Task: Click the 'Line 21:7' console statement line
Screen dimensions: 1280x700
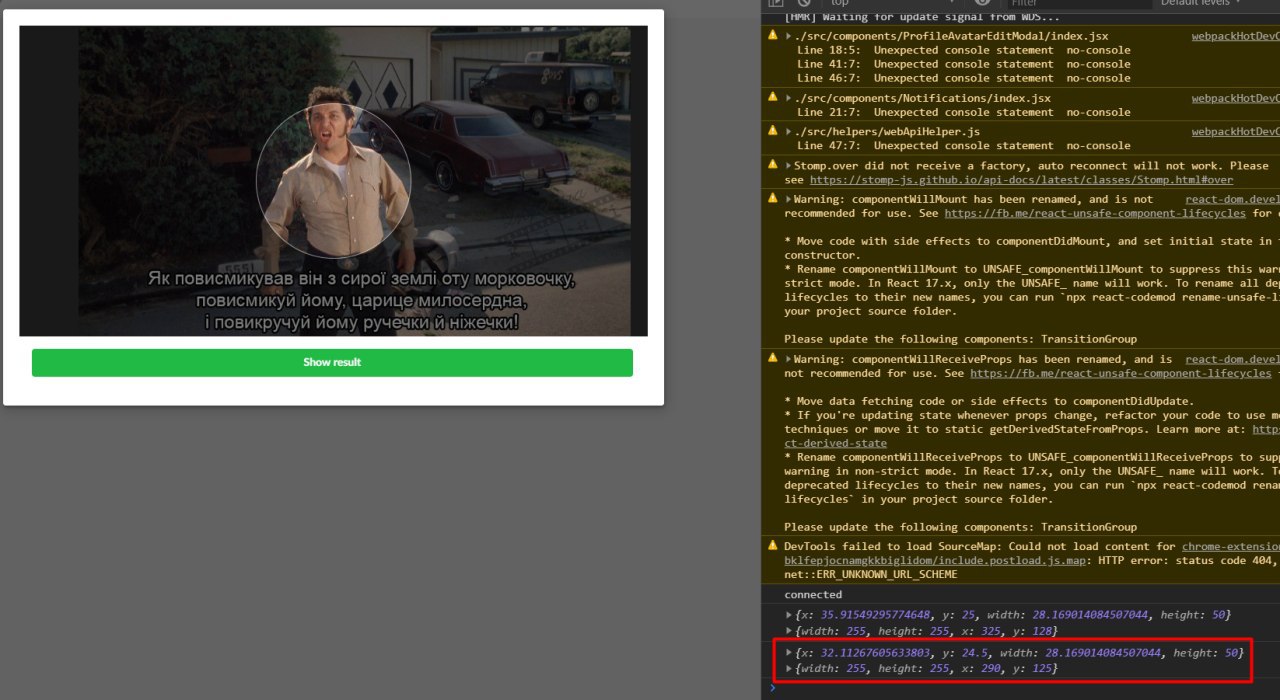Action: coord(964,112)
